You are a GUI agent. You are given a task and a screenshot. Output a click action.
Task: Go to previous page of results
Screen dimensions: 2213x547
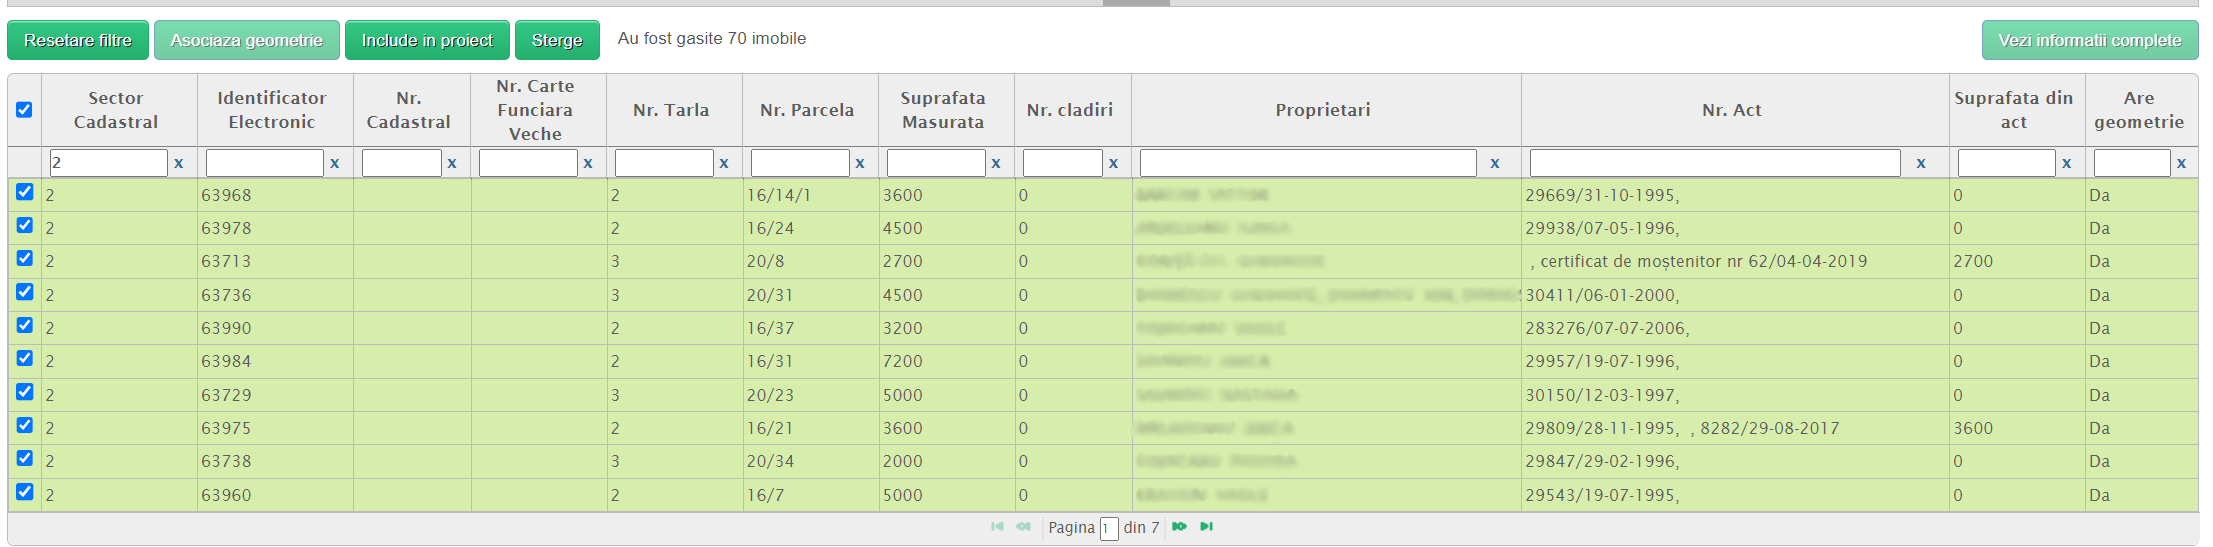[x=1023, y=527]
